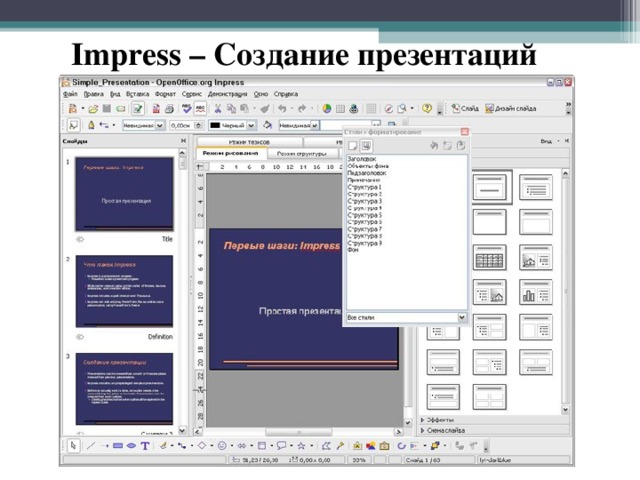Click the Слайд button to add slide
The height and width of the screenshot is (480, 640).
click(465, 109)
